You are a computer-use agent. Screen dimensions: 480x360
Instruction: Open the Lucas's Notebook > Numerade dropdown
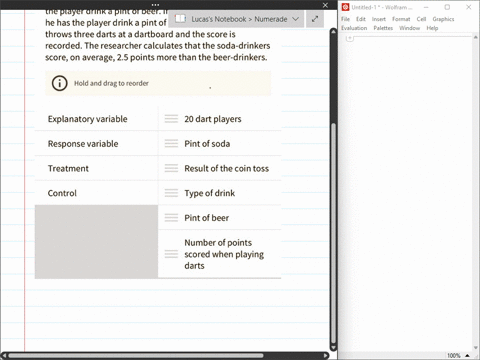pyautogui.click(x=236, y=19)
